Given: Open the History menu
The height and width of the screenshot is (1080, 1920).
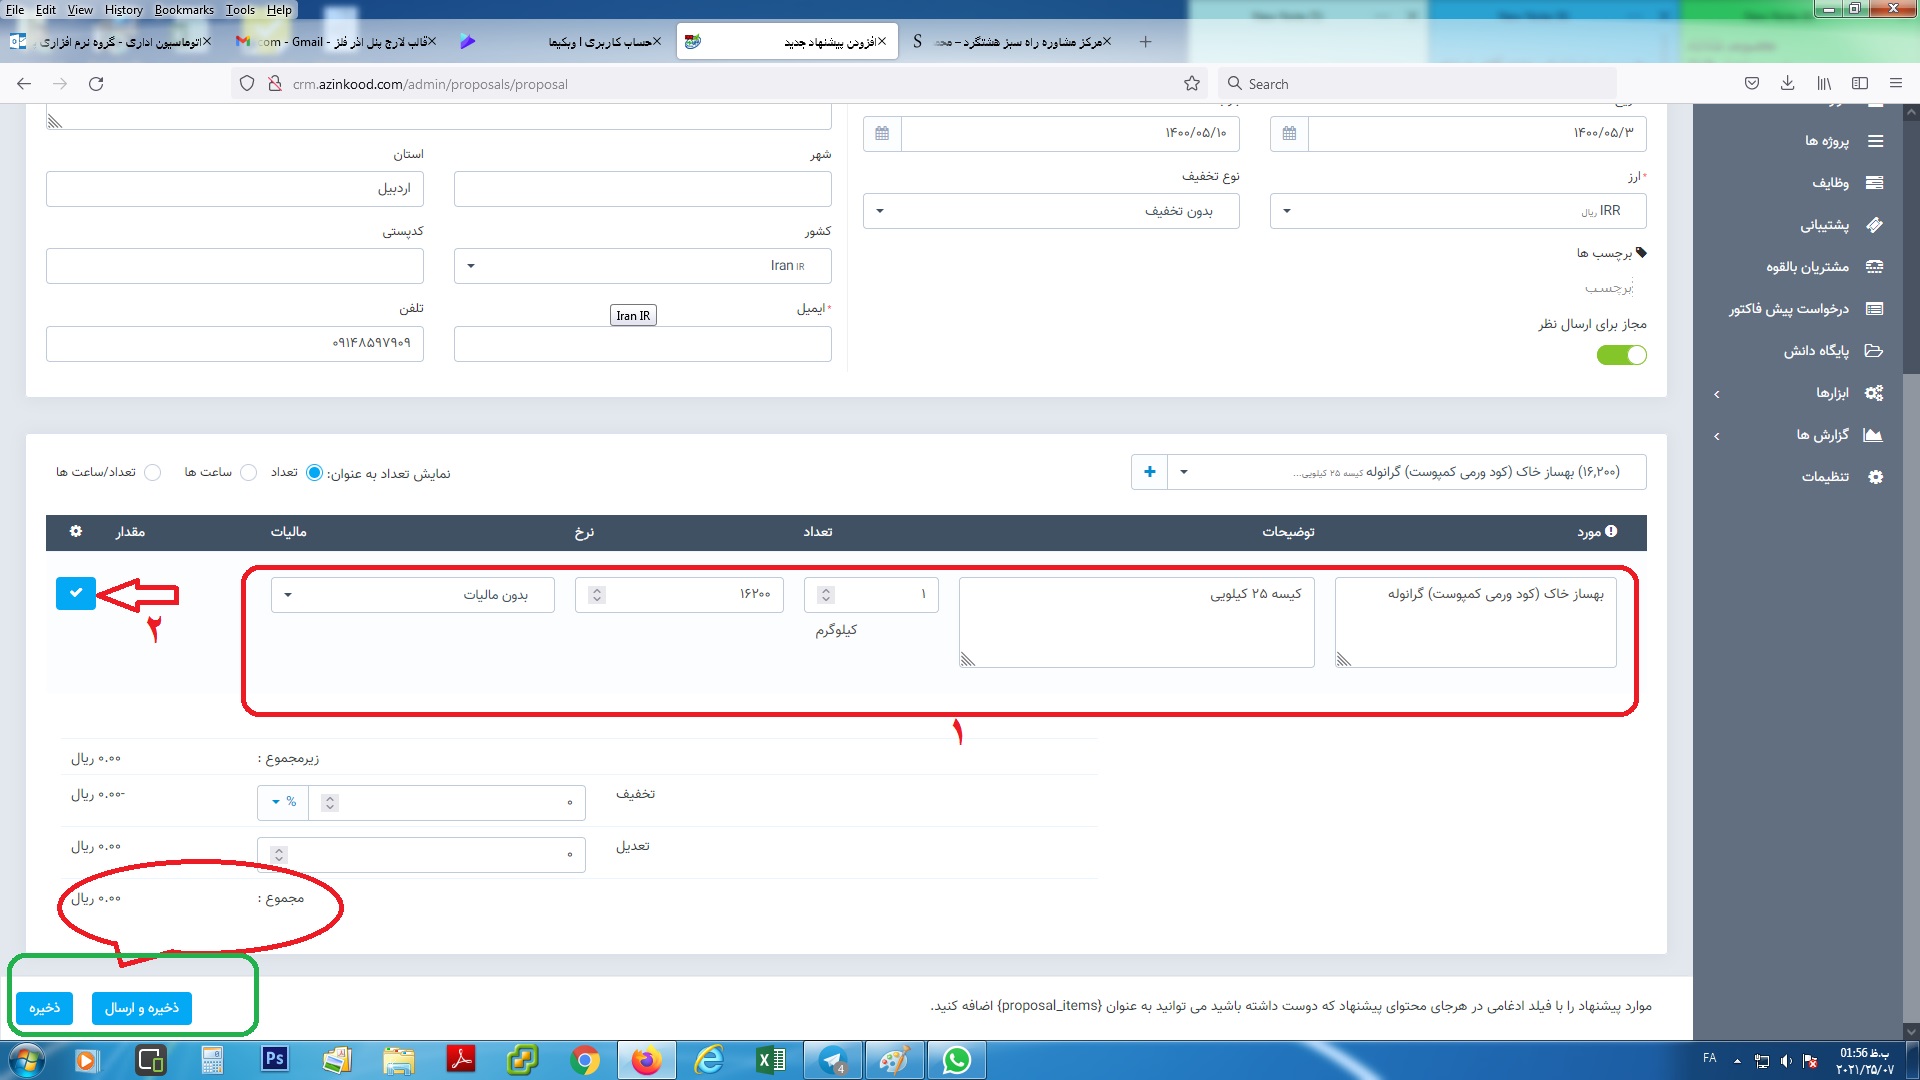Looking at the screenshot, I should (x=124, y=10).
